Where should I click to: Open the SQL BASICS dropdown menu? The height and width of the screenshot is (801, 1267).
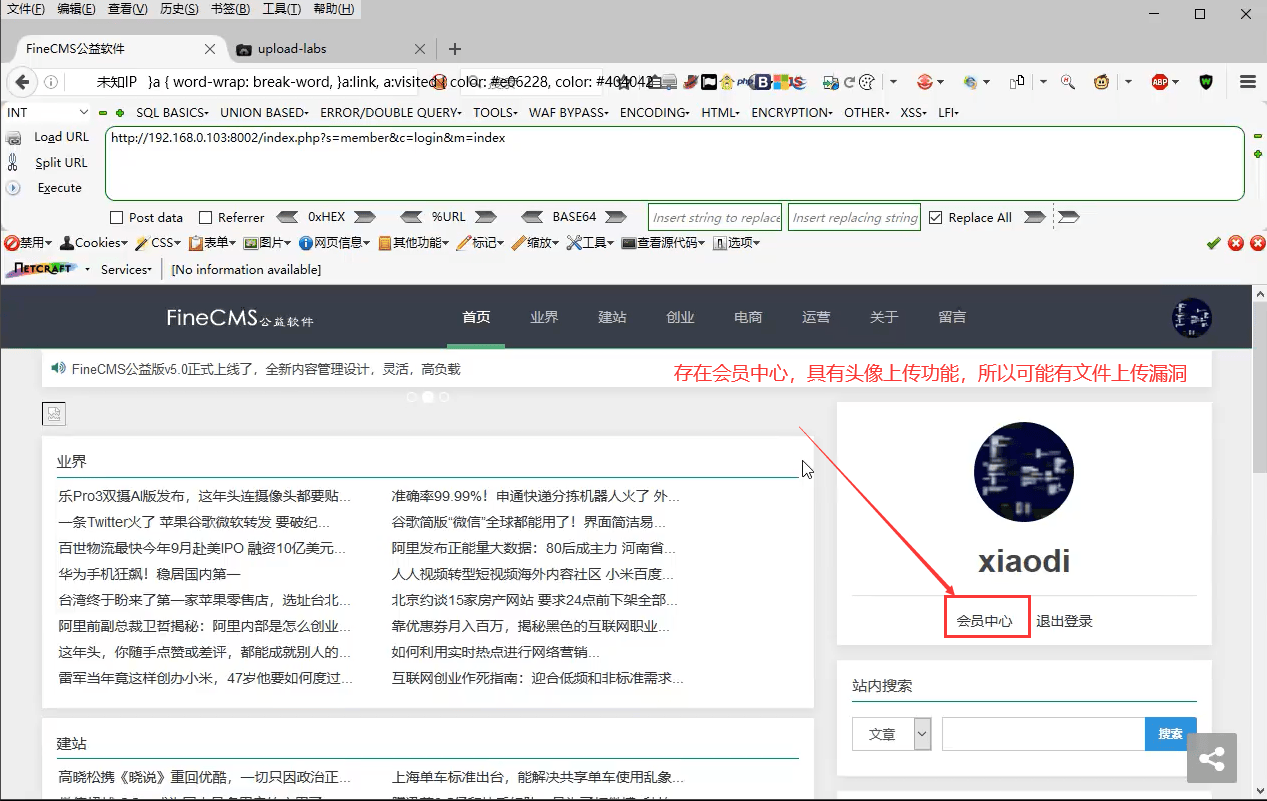pyautogui.click(x=172, y=113)
